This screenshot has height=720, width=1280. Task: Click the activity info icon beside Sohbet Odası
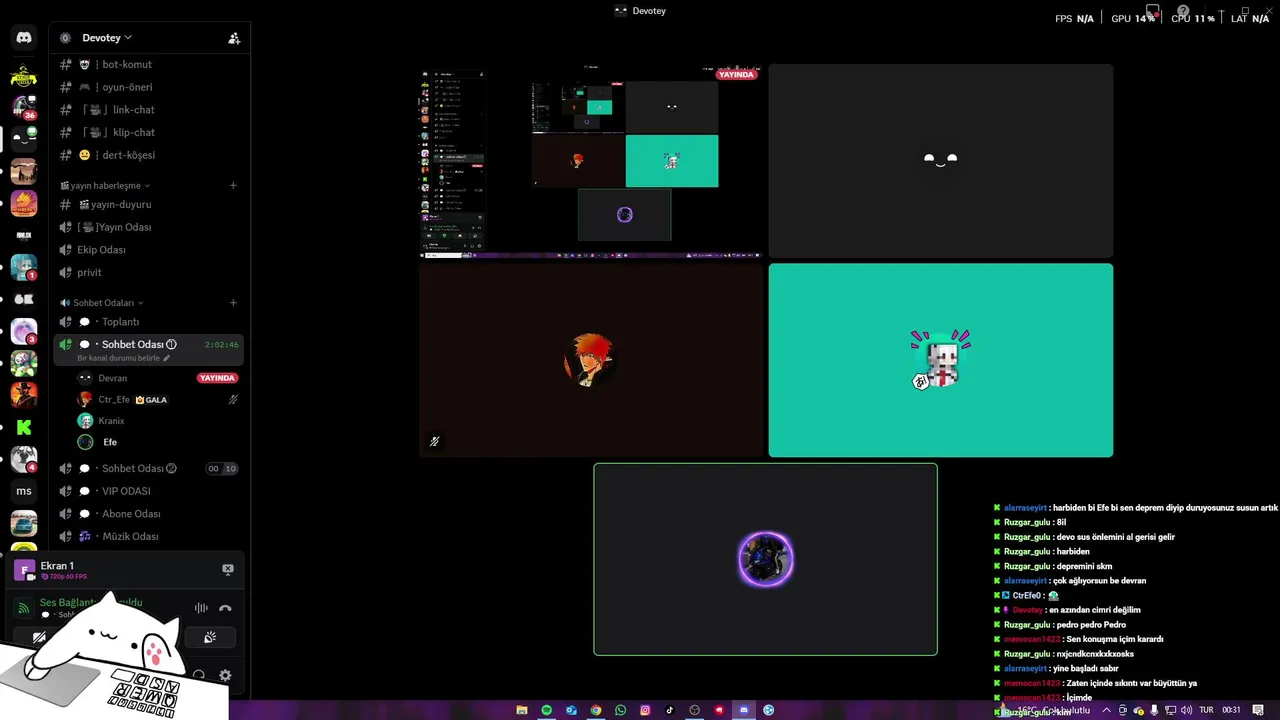[x=171, y=344]
